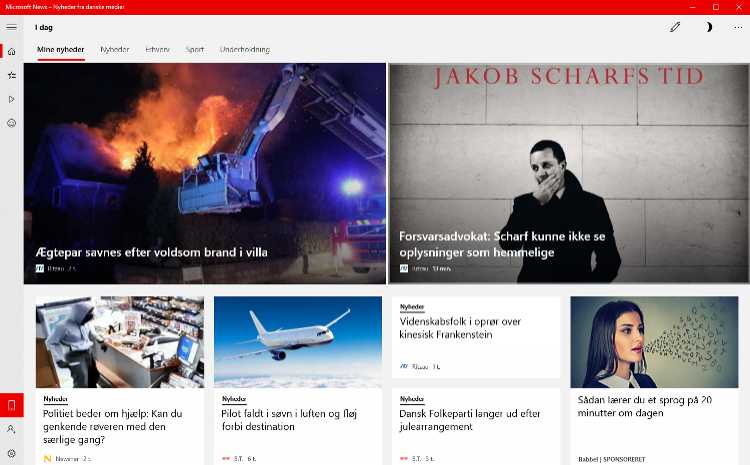Click the pencil edit icon
This screenshot has width=750, height=465.
[675, 27]
